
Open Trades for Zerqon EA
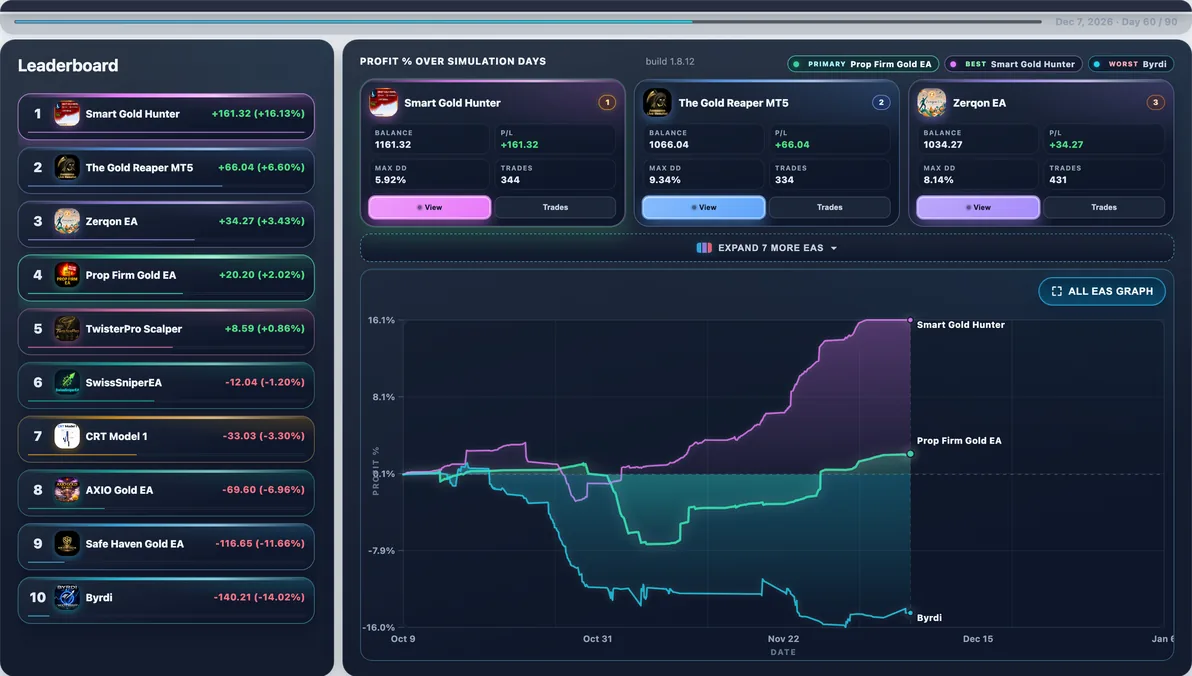[1104, 208]
